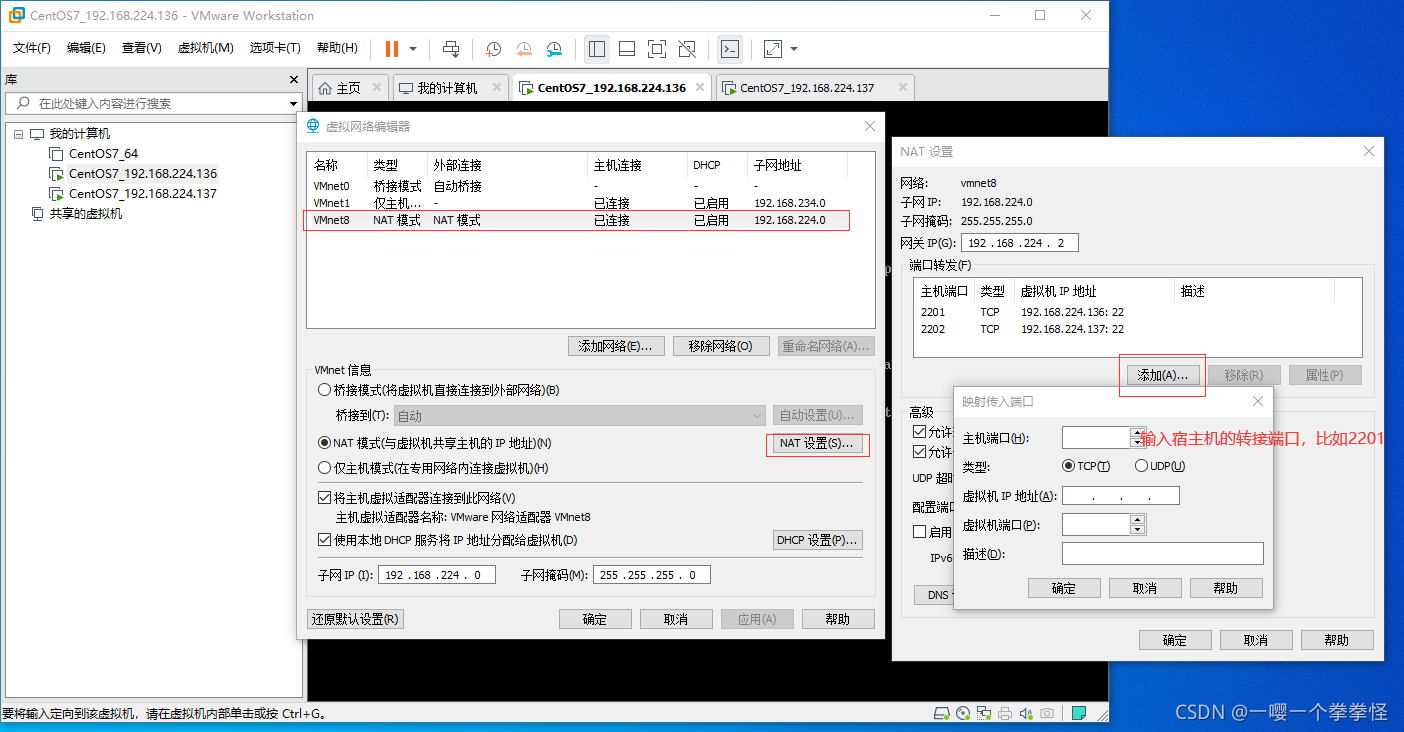Click 添加(A)... in port forwarding

[1162, 375]
